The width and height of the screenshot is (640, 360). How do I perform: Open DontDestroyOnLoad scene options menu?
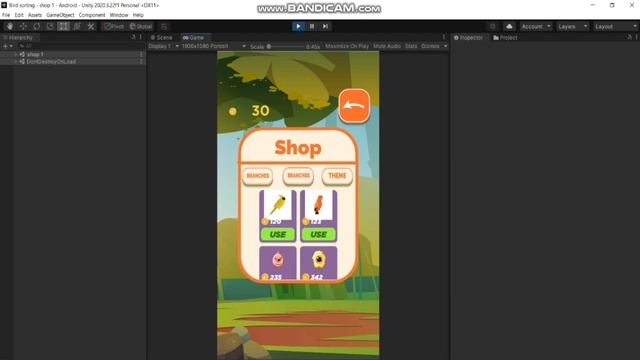coord(141,62)
